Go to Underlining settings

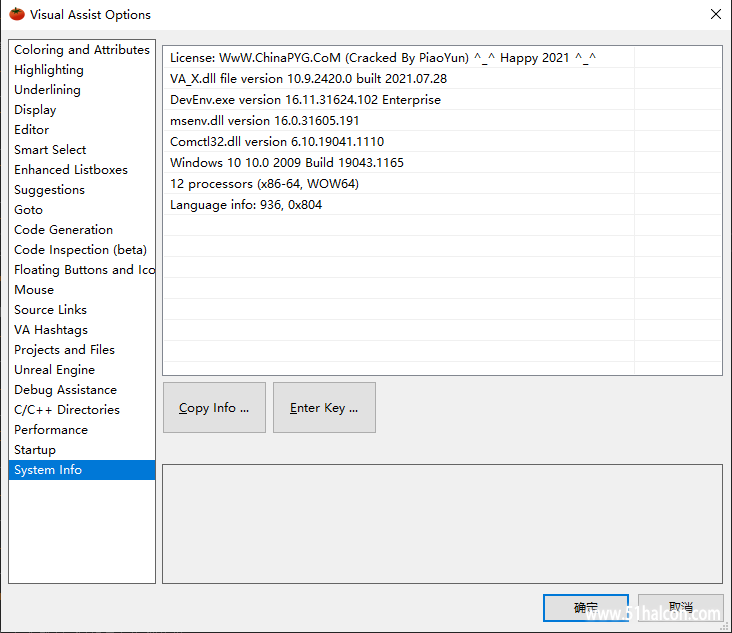pos(82,90)
